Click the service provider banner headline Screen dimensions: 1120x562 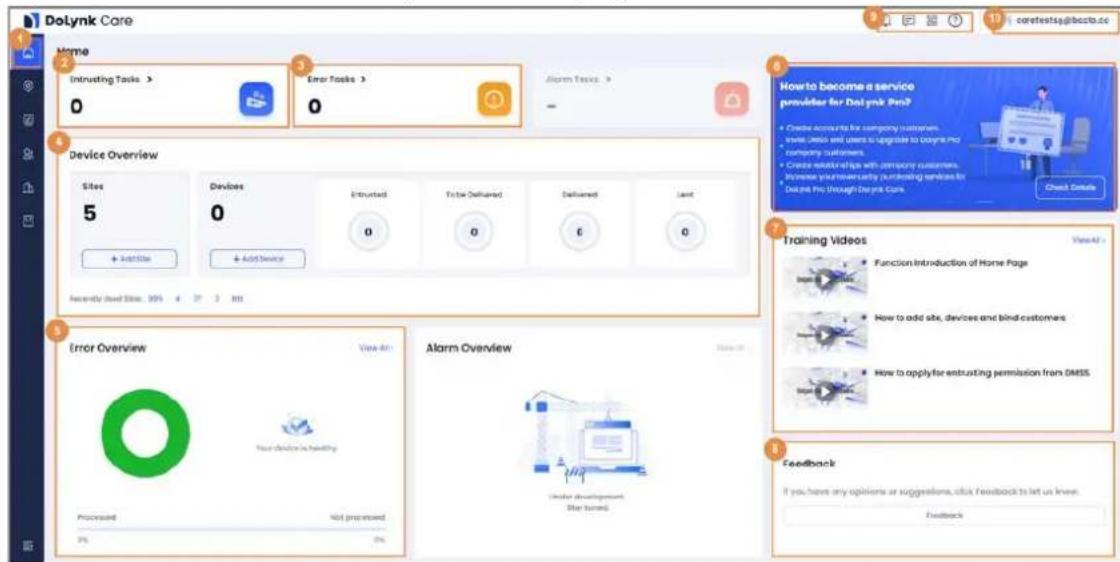pyautogui.click(x=847, y=94)
